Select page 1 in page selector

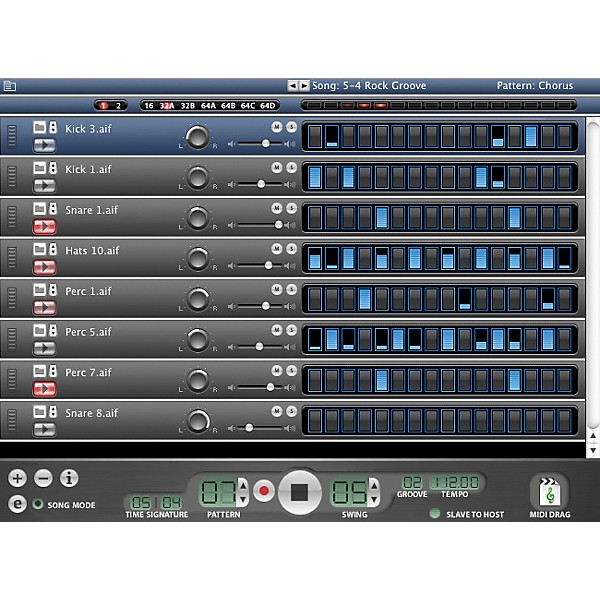pos(103,106)
